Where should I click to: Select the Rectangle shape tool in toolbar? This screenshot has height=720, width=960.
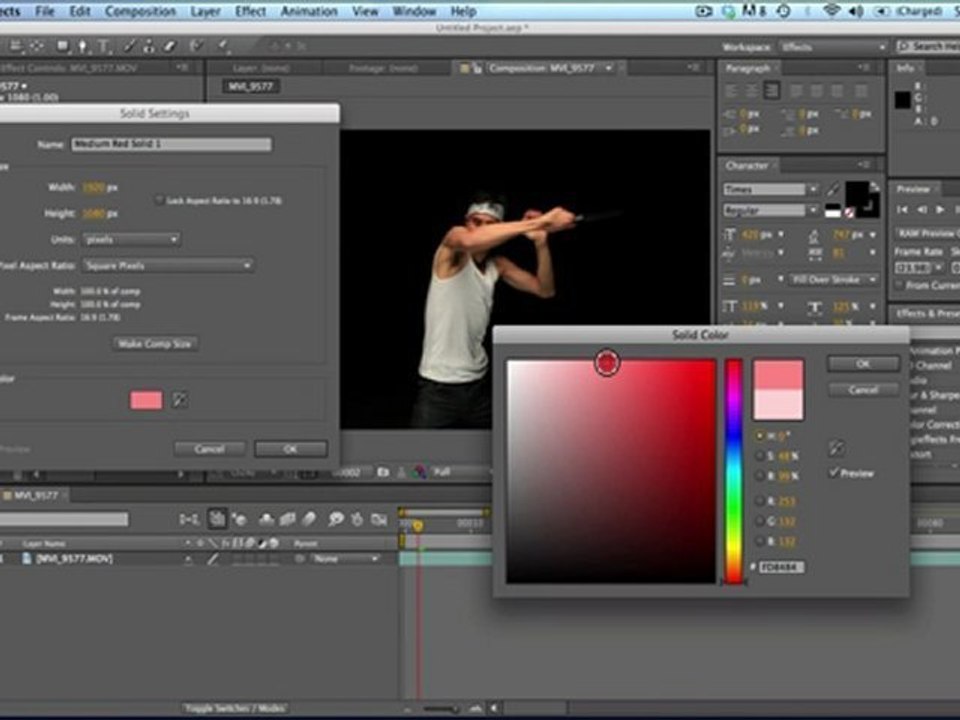click(62, 46)
